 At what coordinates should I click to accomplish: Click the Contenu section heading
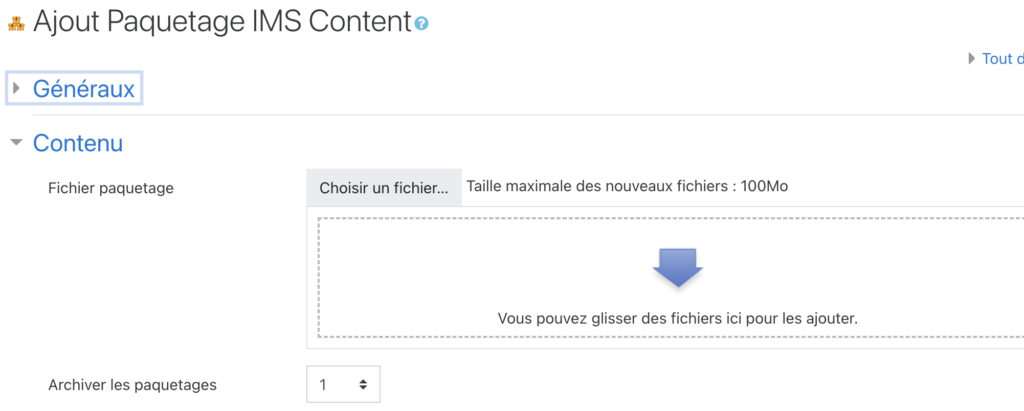[78, 142]
